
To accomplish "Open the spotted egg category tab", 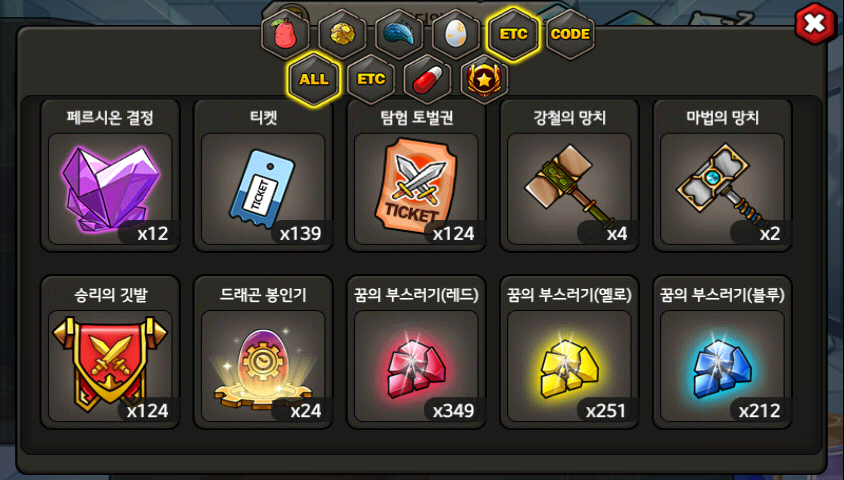I will [x=456, y=34].
